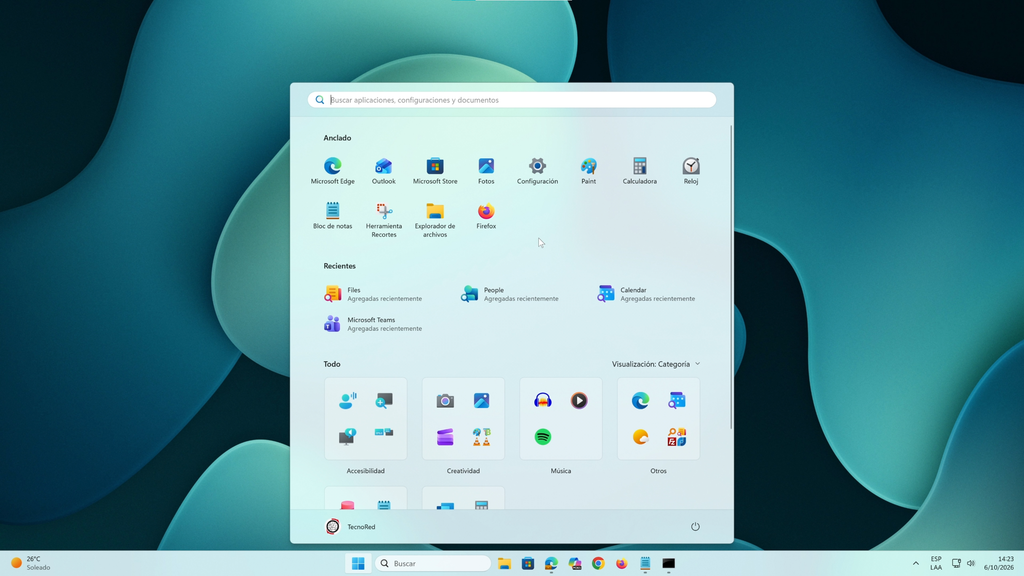Open voice access icon in Accesibilidad
Image resolution: width=1024 pixels, height=576 pixels.
pos(347,400)
